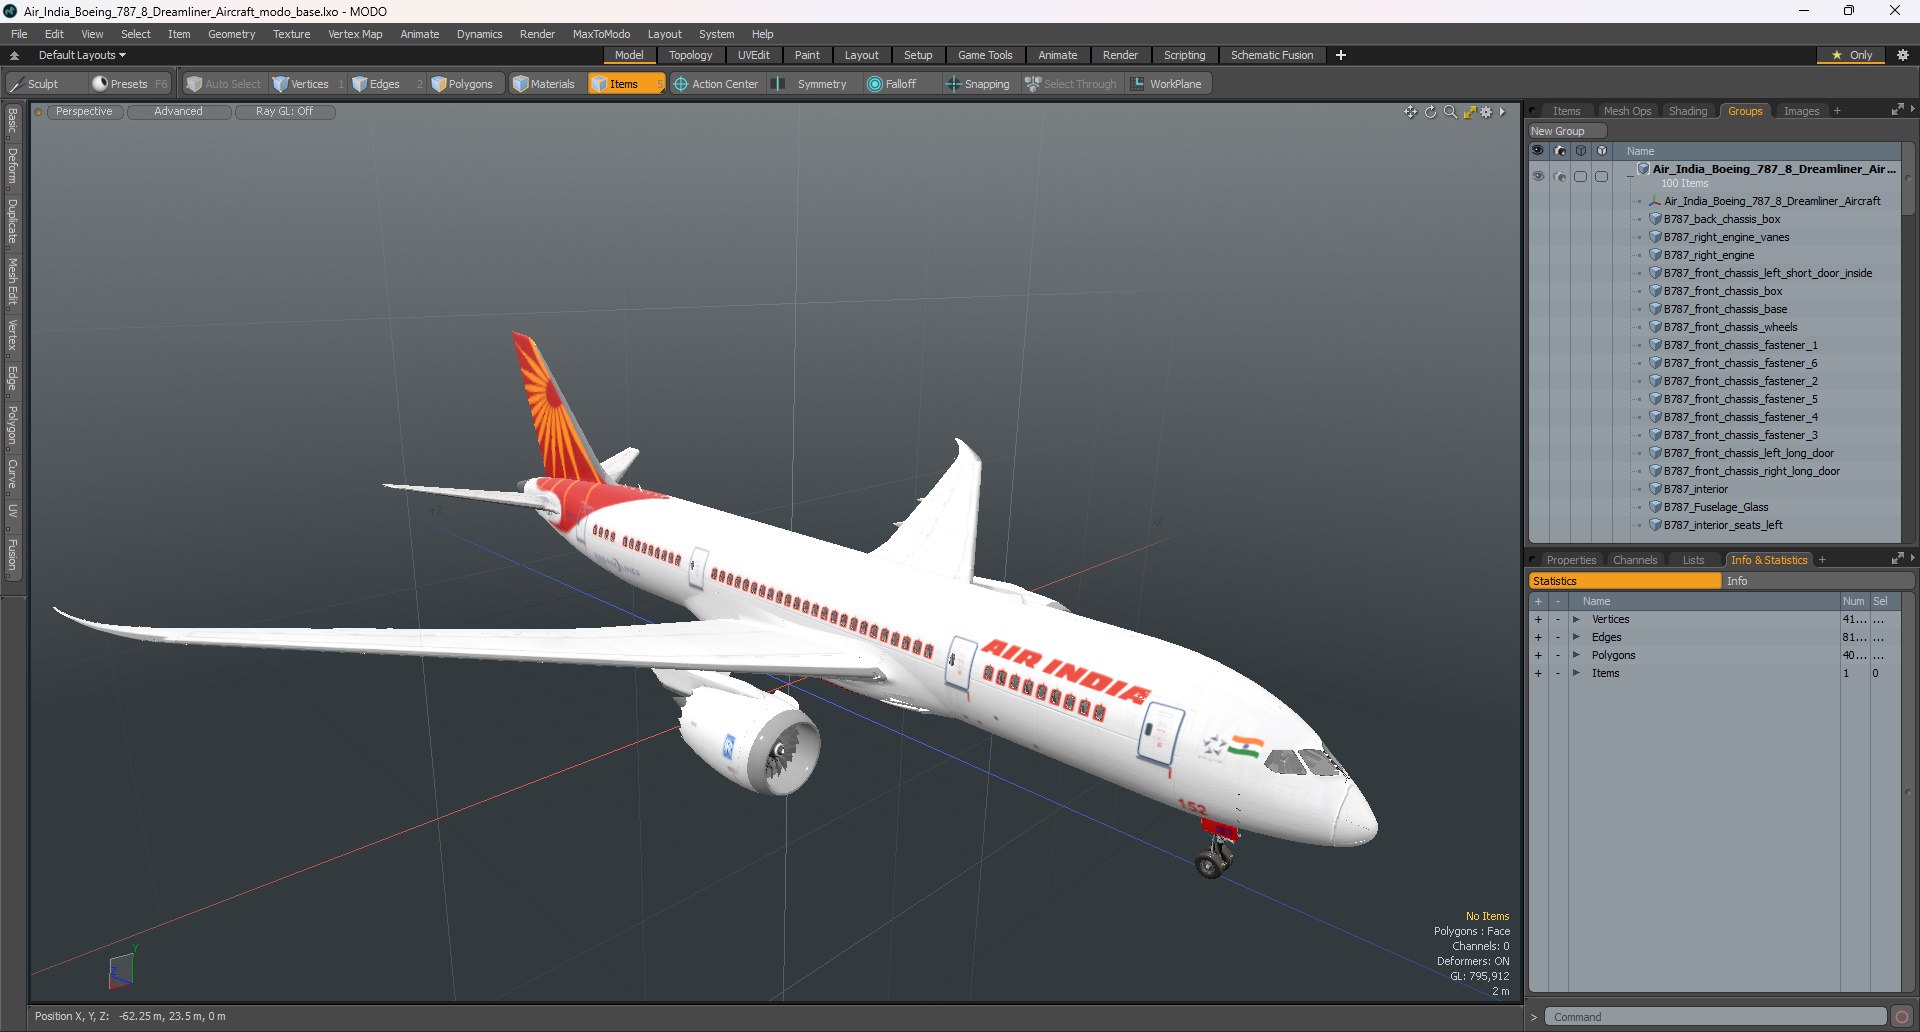Maximize the viewport with yellow arrows icon
This screenshot has height=1032, width=1920.
1469,112
